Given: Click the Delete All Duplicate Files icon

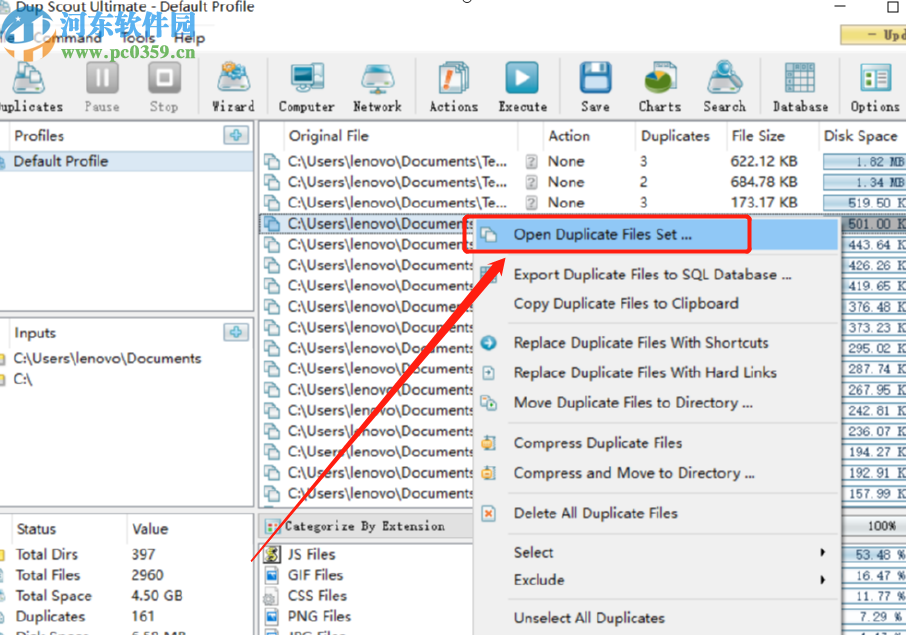Looking at the screenshot, I should (x=489, y=514).
